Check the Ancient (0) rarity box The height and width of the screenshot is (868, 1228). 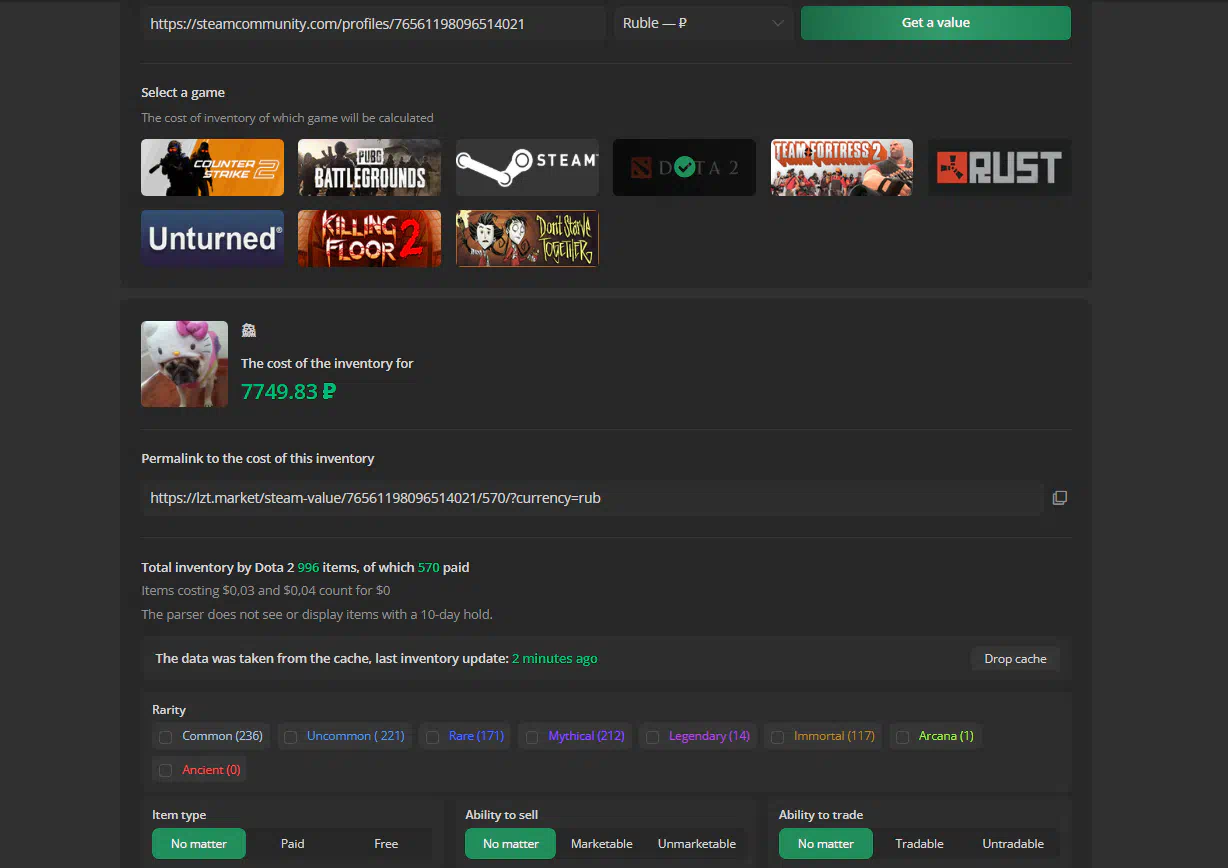click(165, 771)
